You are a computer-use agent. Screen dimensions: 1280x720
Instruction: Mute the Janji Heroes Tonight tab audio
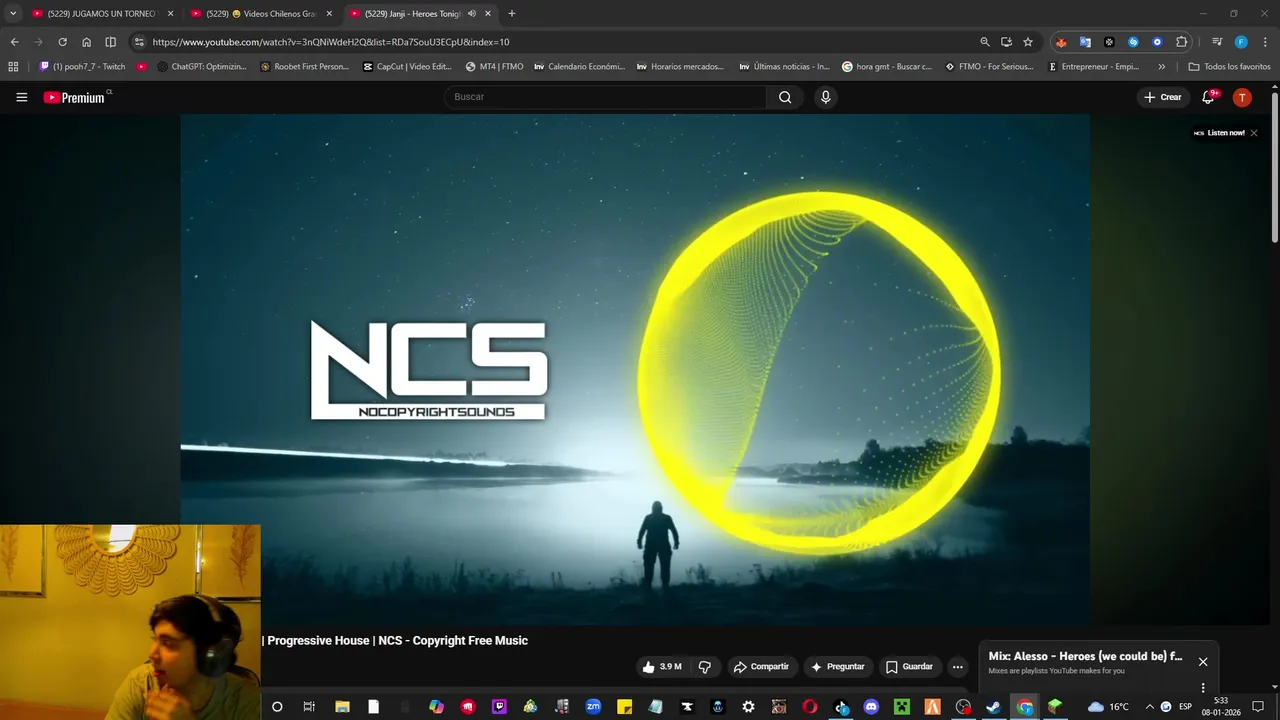472,14
